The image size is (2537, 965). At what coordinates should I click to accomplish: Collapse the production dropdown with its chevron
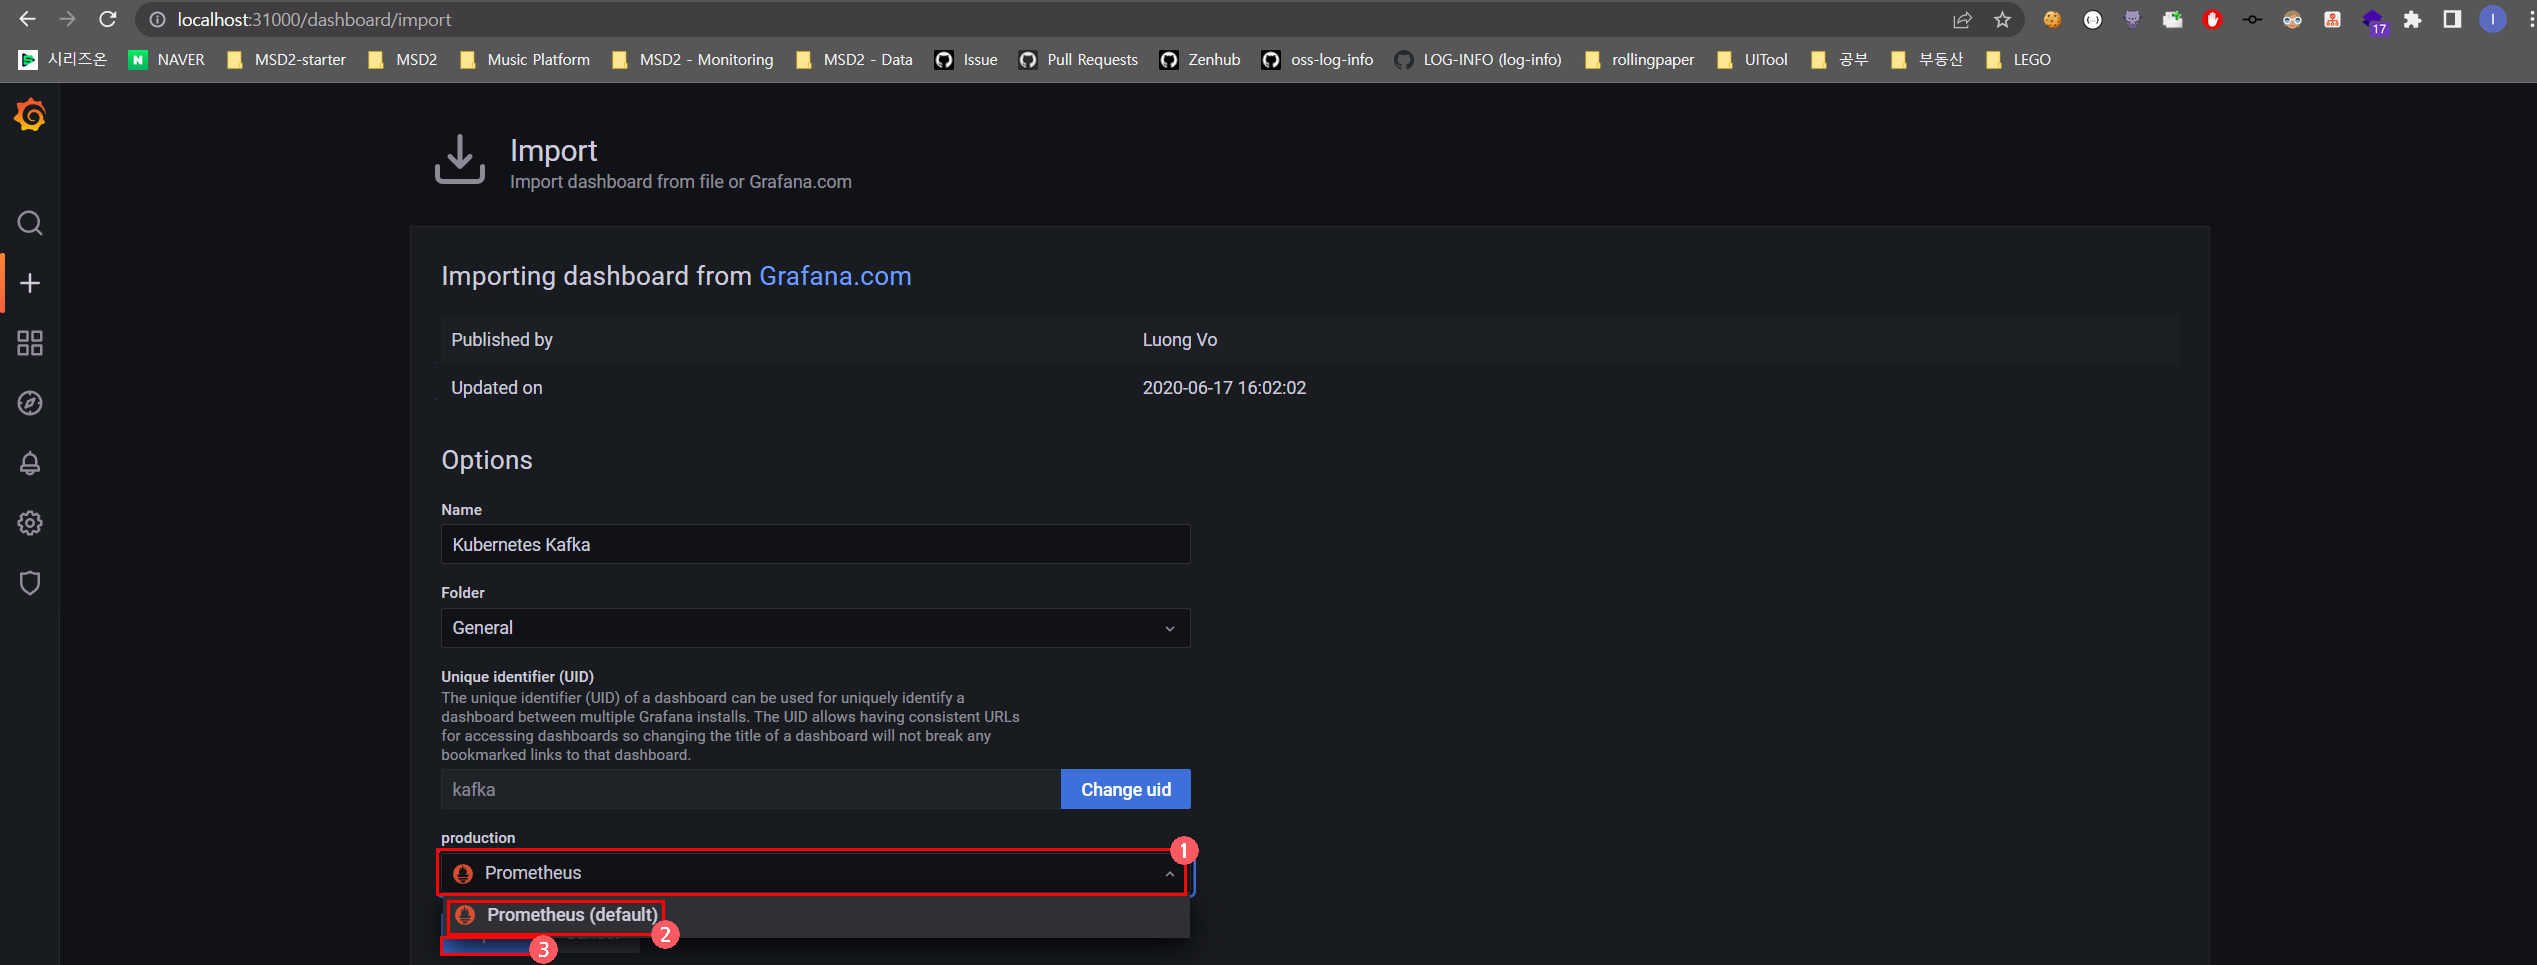tap(1169, 874)
